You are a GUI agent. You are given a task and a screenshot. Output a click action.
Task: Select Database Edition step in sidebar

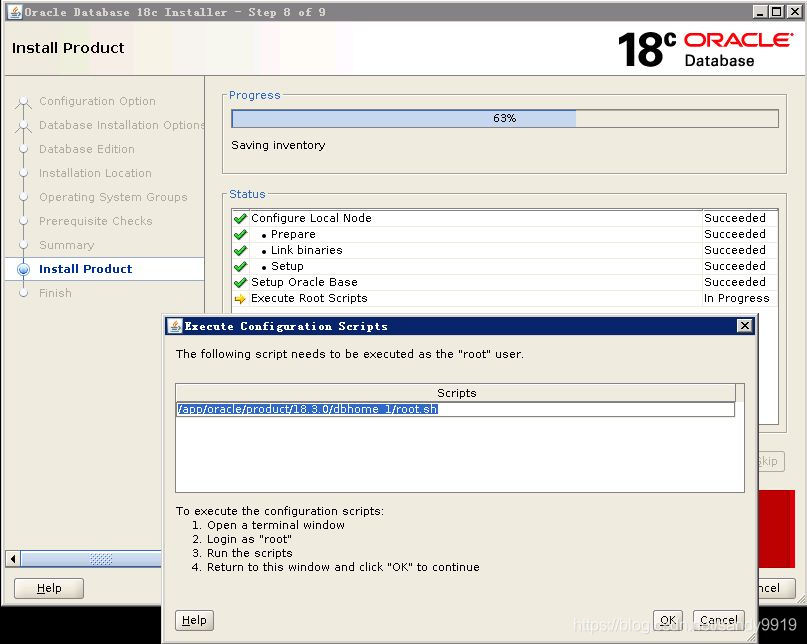point(86,149)
